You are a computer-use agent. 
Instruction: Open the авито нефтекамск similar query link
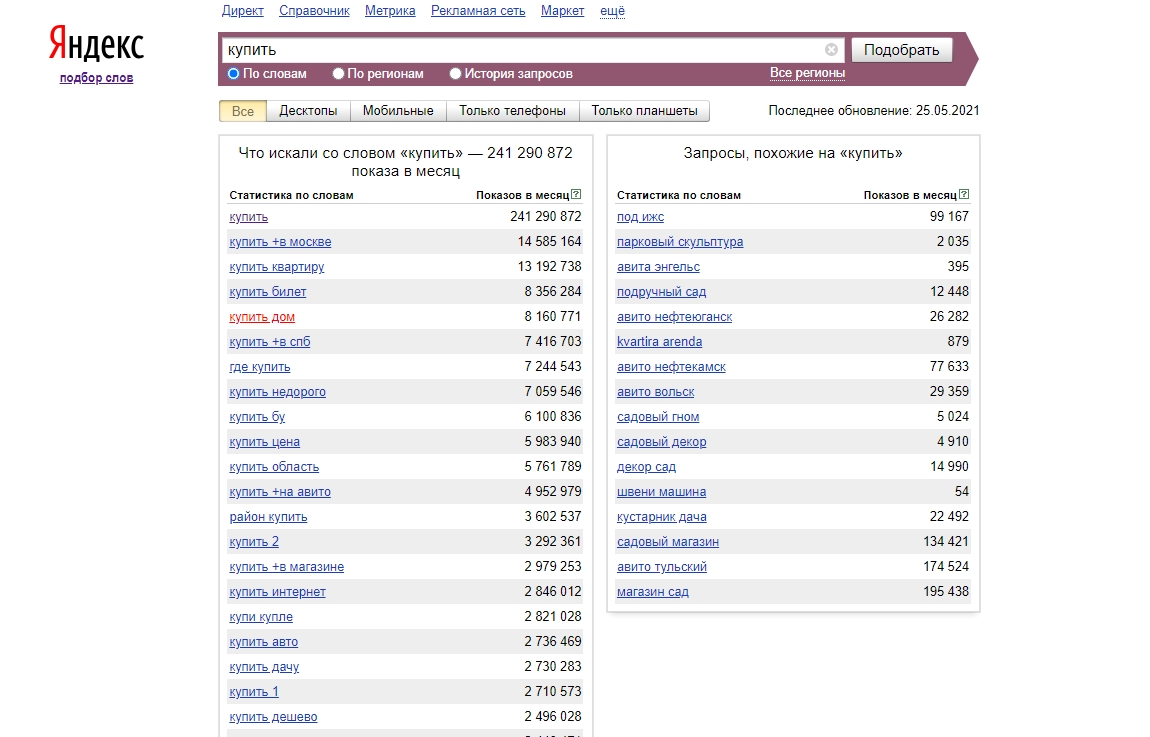(671, 367)
